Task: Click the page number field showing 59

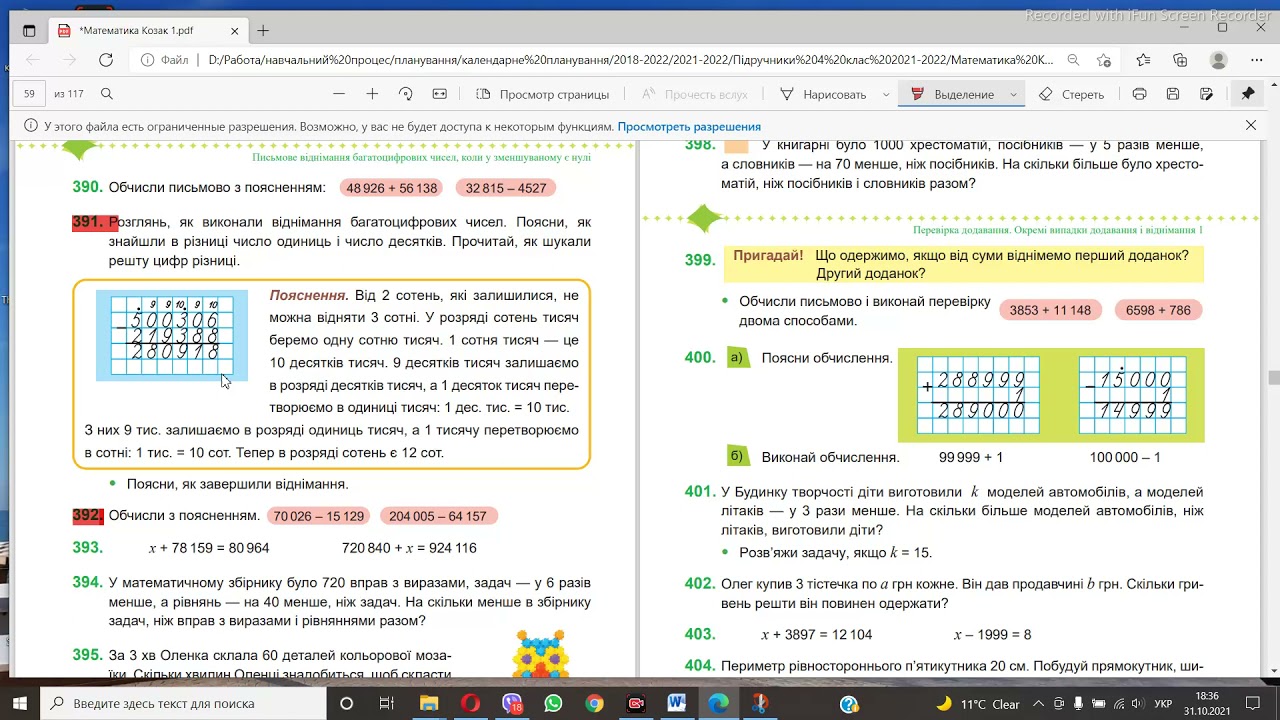Action: 30,94
